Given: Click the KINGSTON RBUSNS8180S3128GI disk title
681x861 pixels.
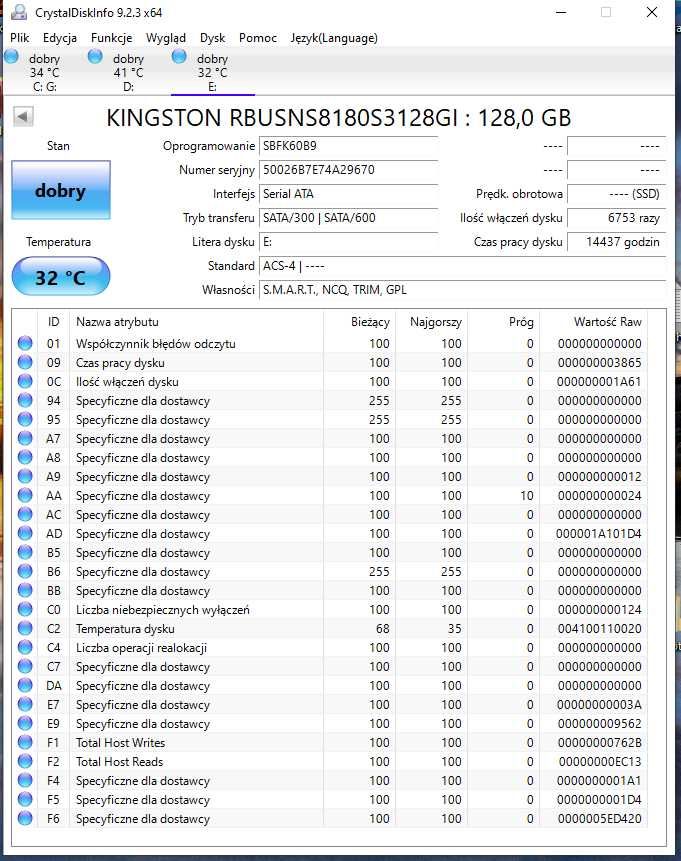Looking at the screenshot, I should [x=338, y=118].
